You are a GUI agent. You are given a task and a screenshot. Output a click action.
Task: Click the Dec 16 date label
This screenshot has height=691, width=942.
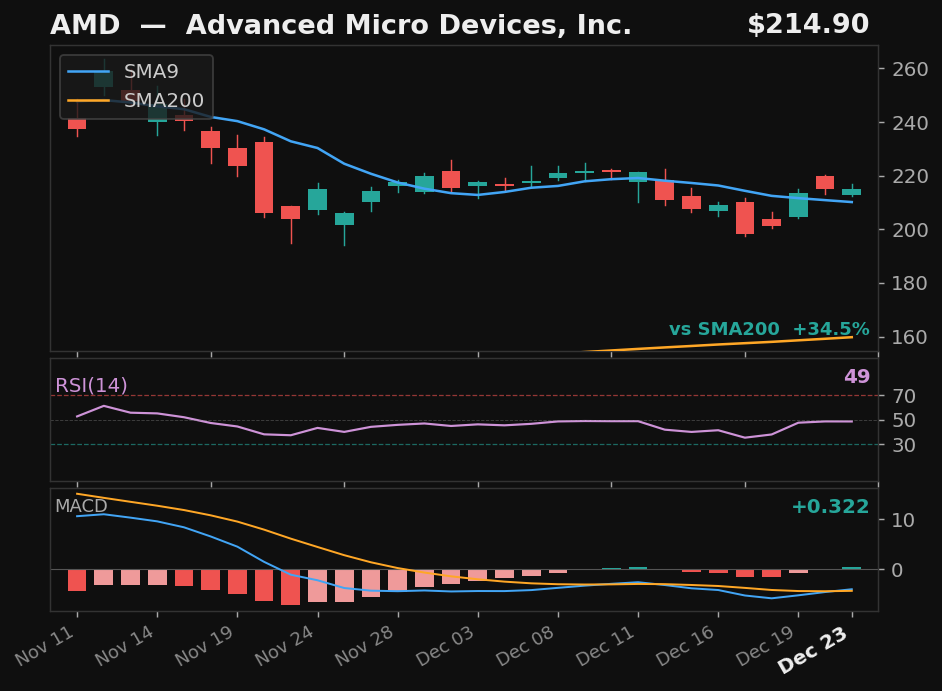[x=686, y=645]
